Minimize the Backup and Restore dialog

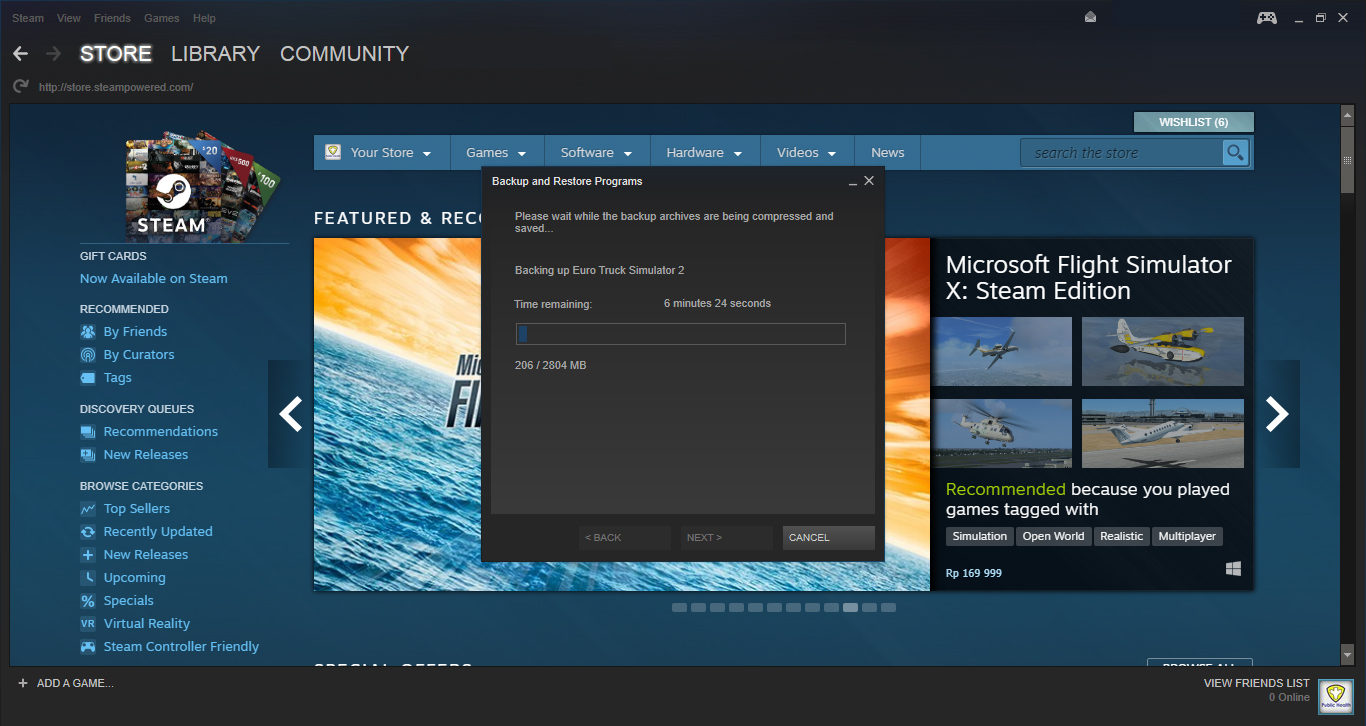coord(852,182)
